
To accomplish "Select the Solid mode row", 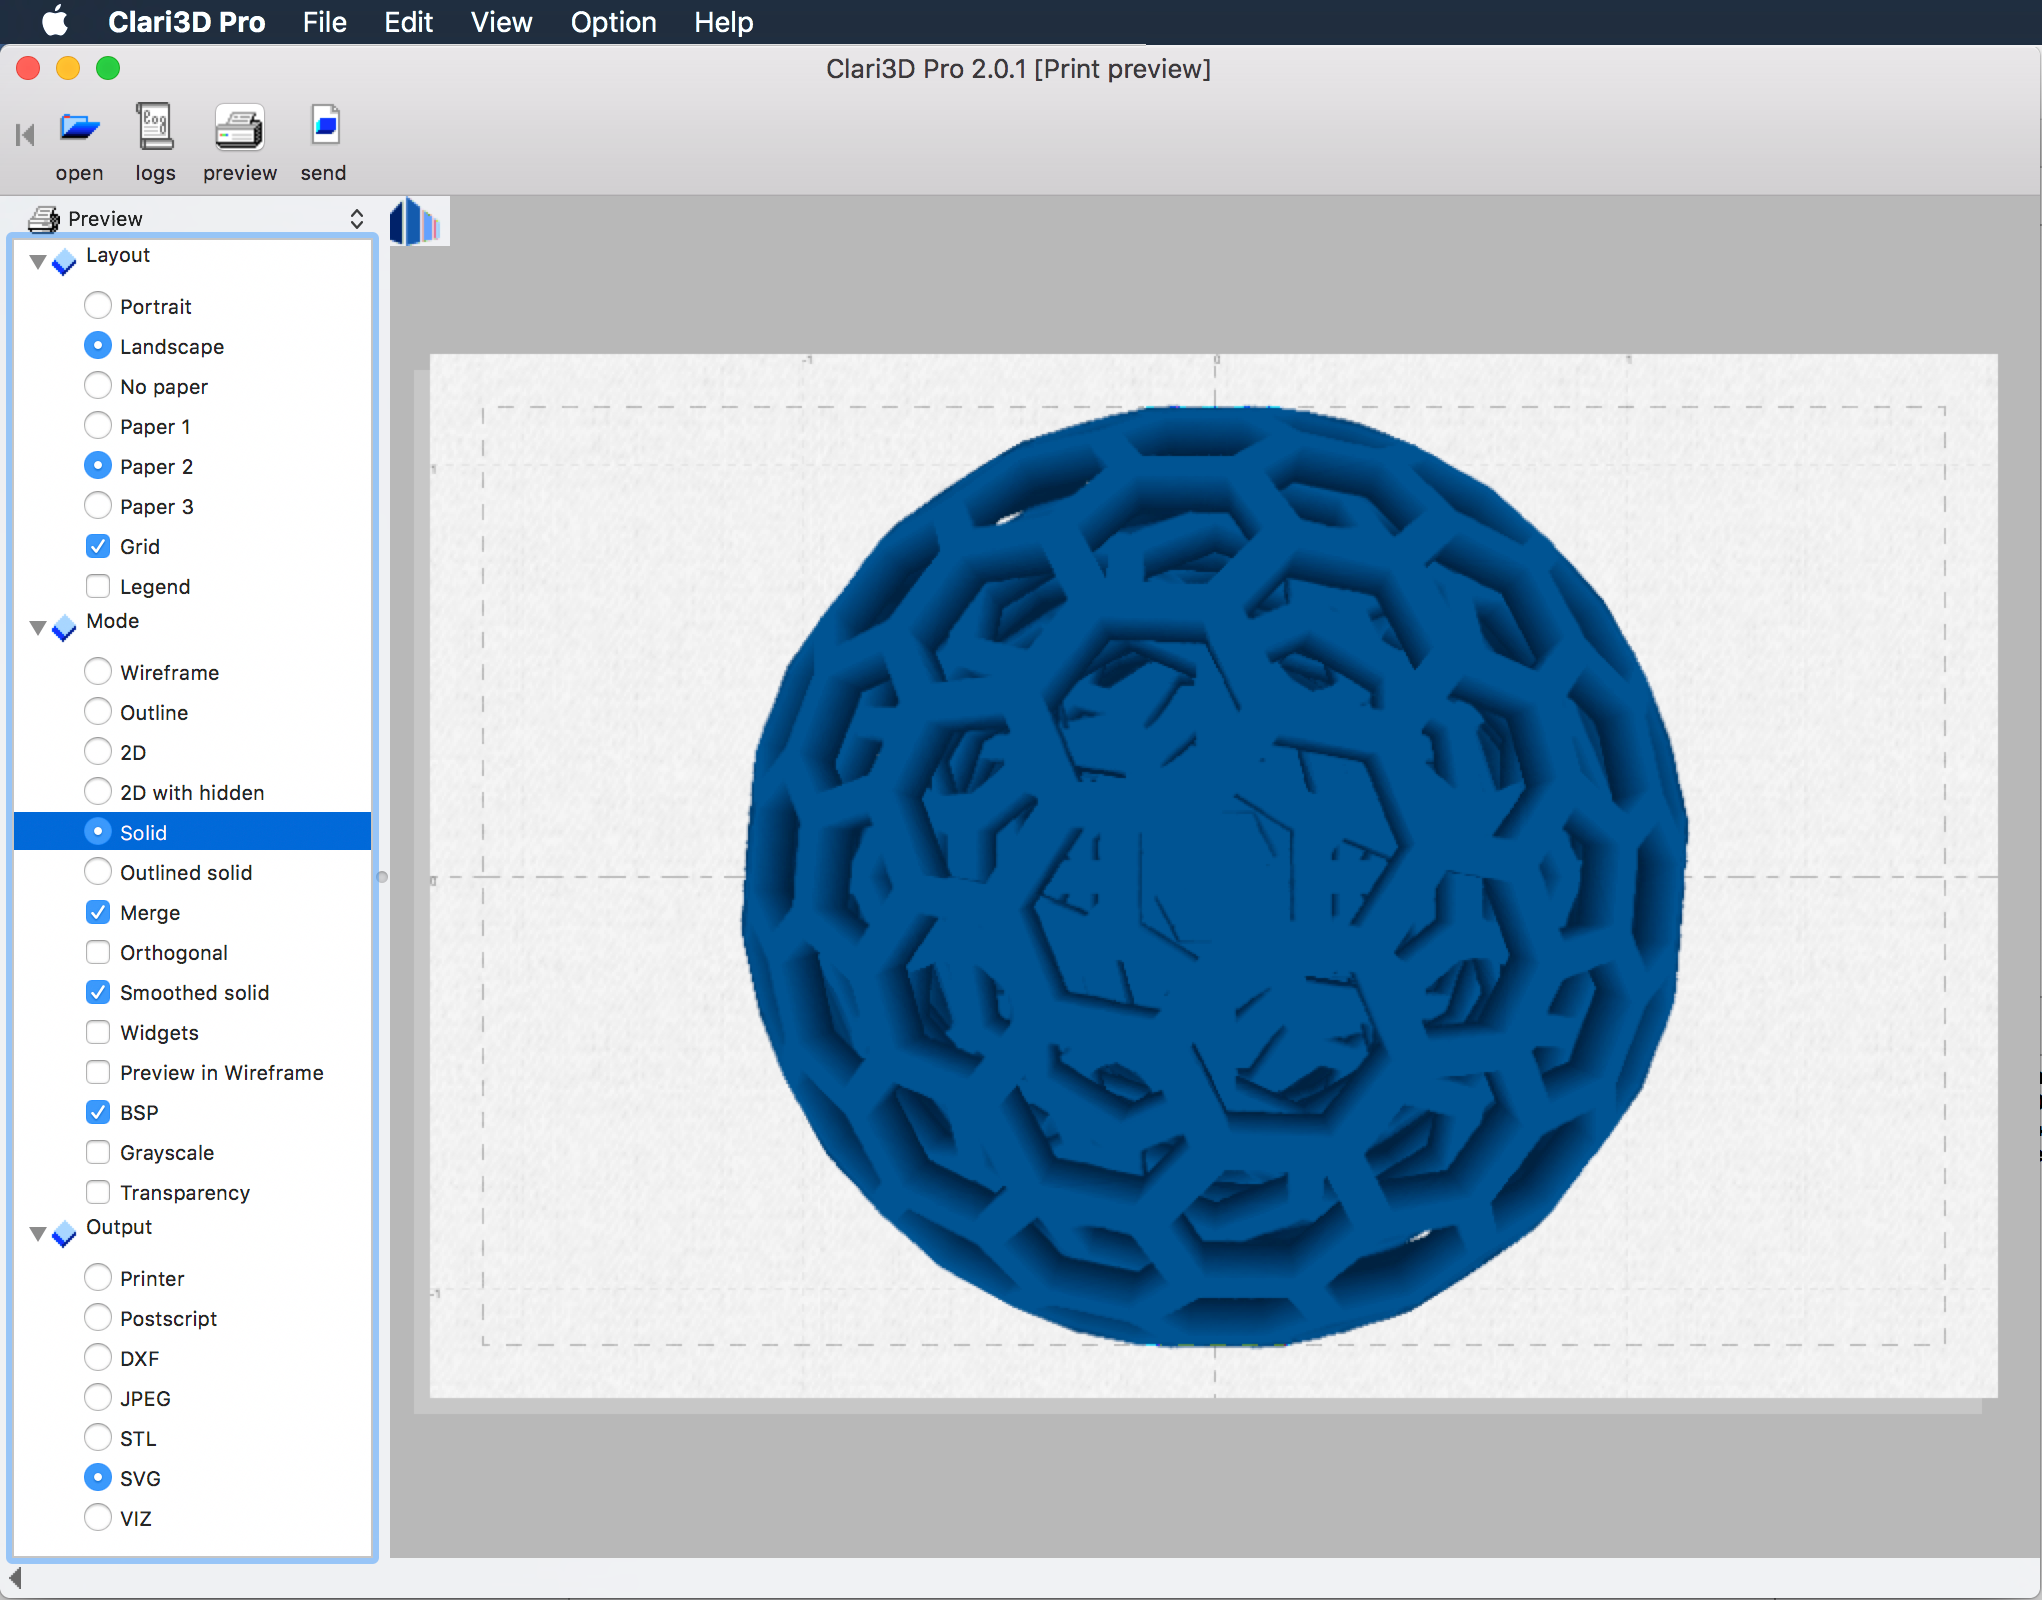I will pos(192,831).
